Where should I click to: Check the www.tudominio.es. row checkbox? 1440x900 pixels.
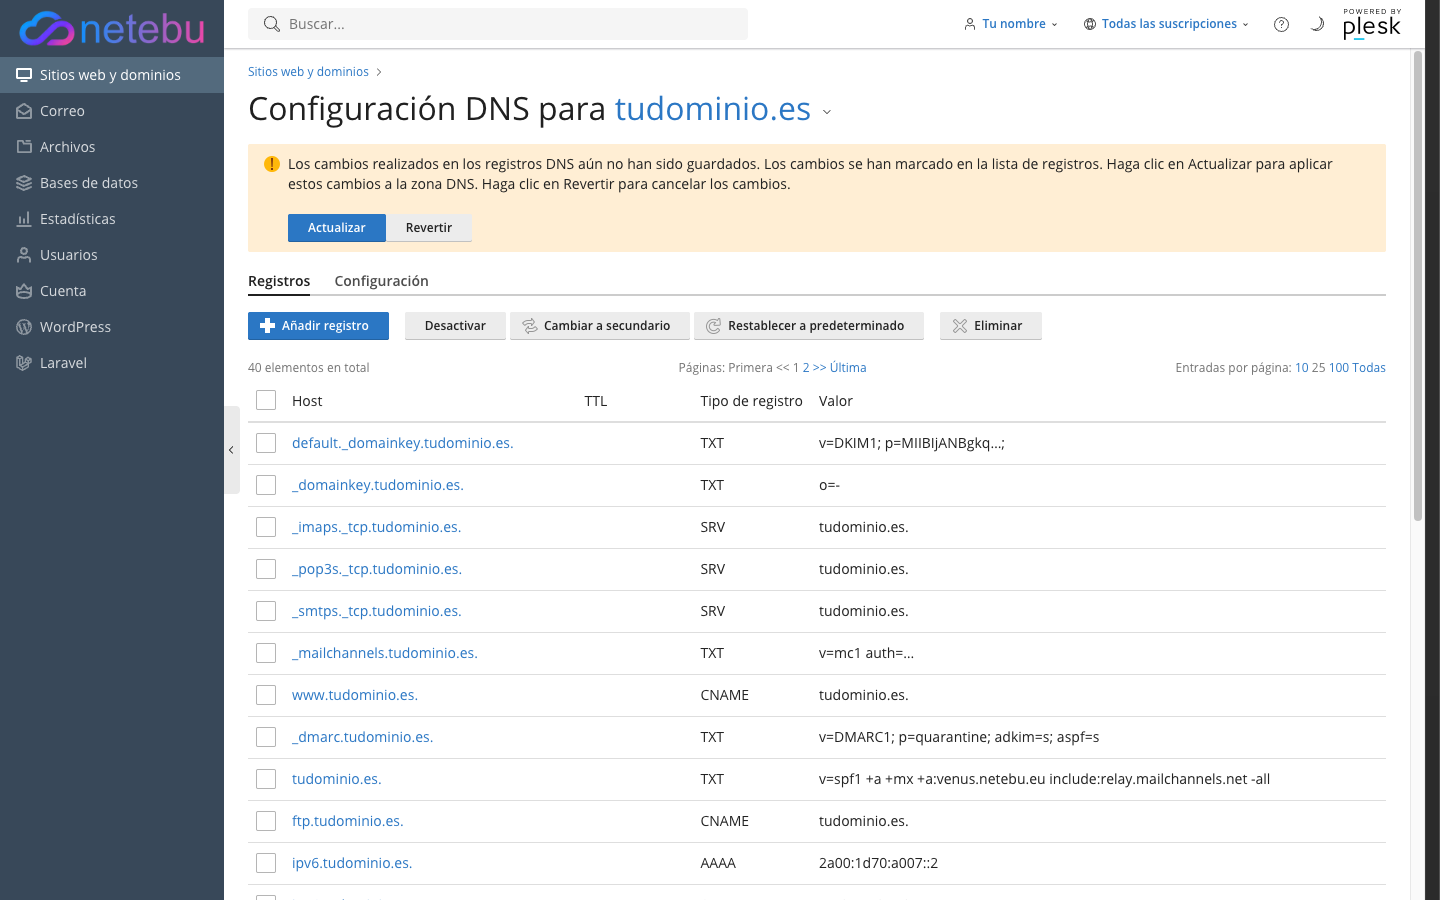[266, 695]
